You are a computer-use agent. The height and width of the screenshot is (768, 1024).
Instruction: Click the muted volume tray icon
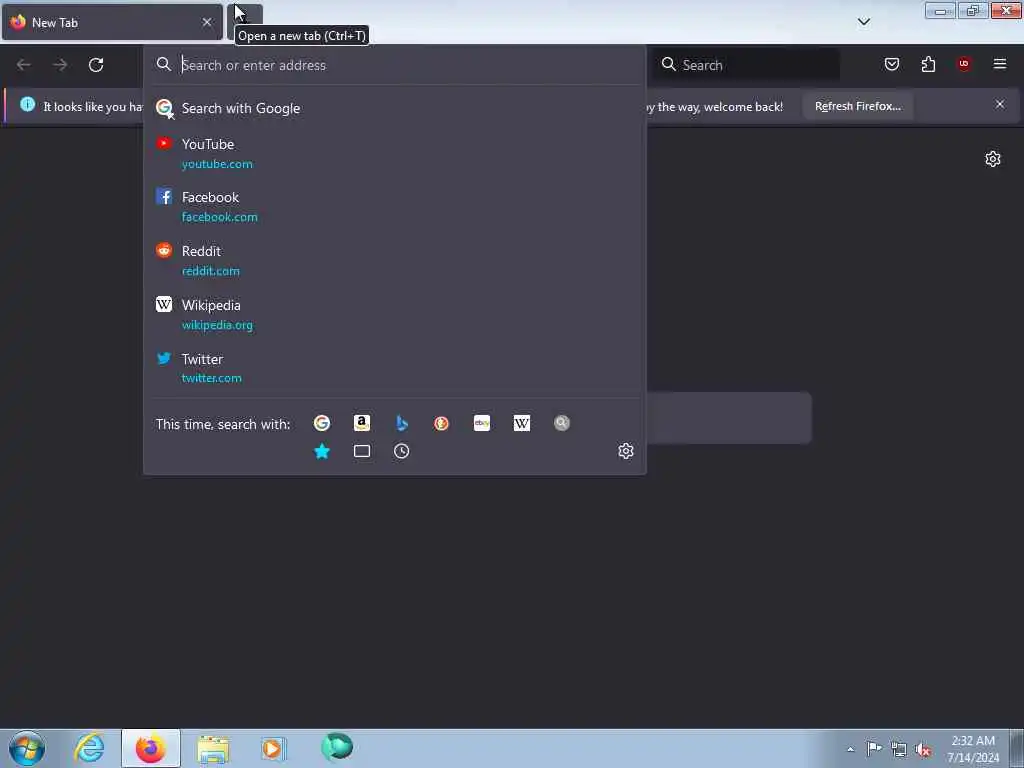923,749
